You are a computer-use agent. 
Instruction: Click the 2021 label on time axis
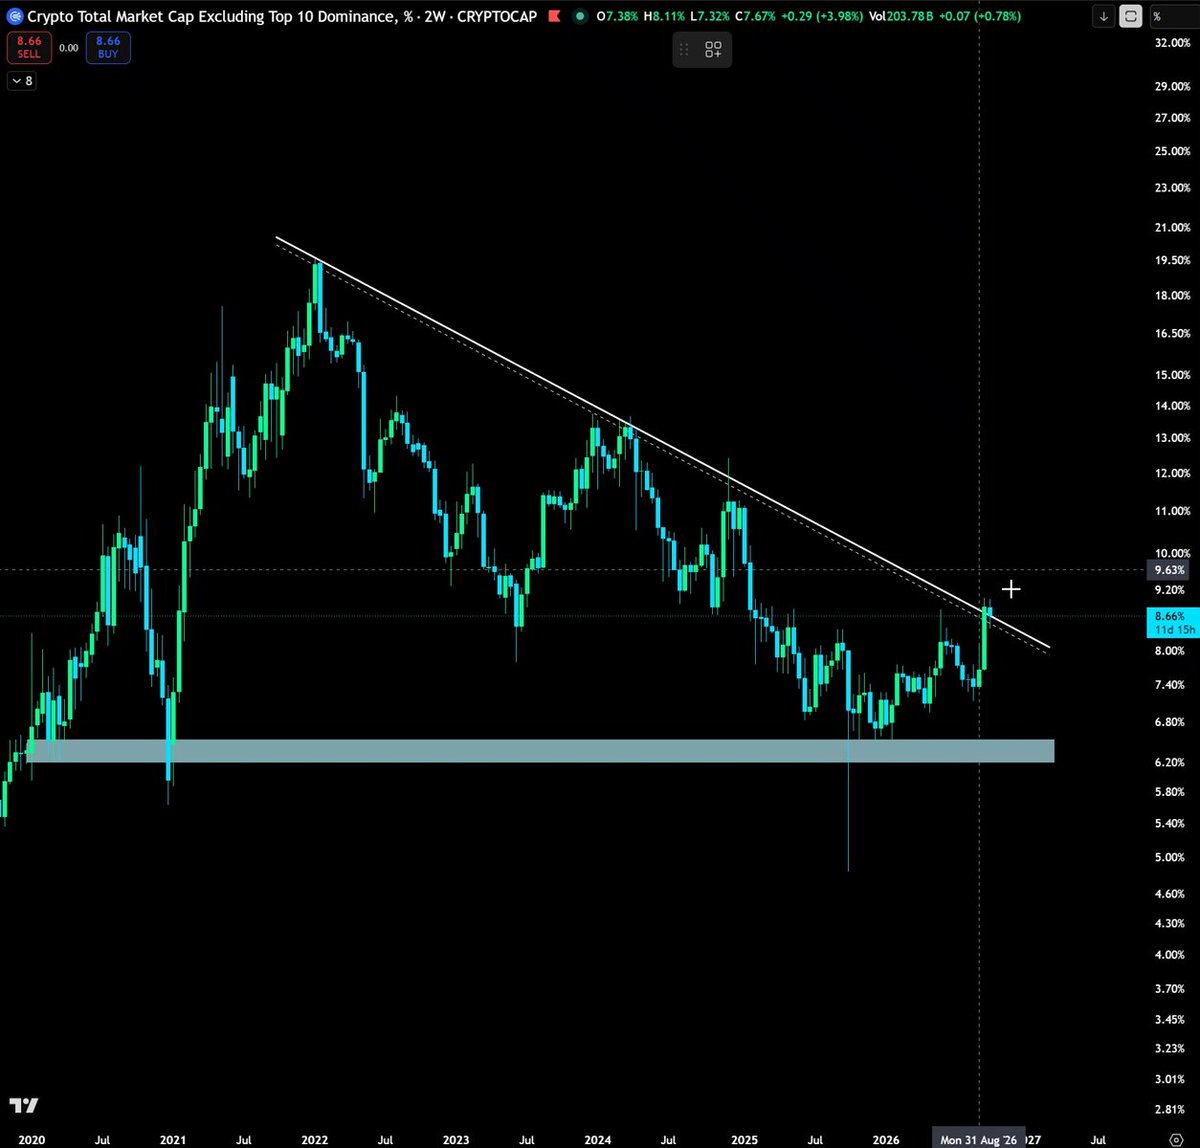172,1139
